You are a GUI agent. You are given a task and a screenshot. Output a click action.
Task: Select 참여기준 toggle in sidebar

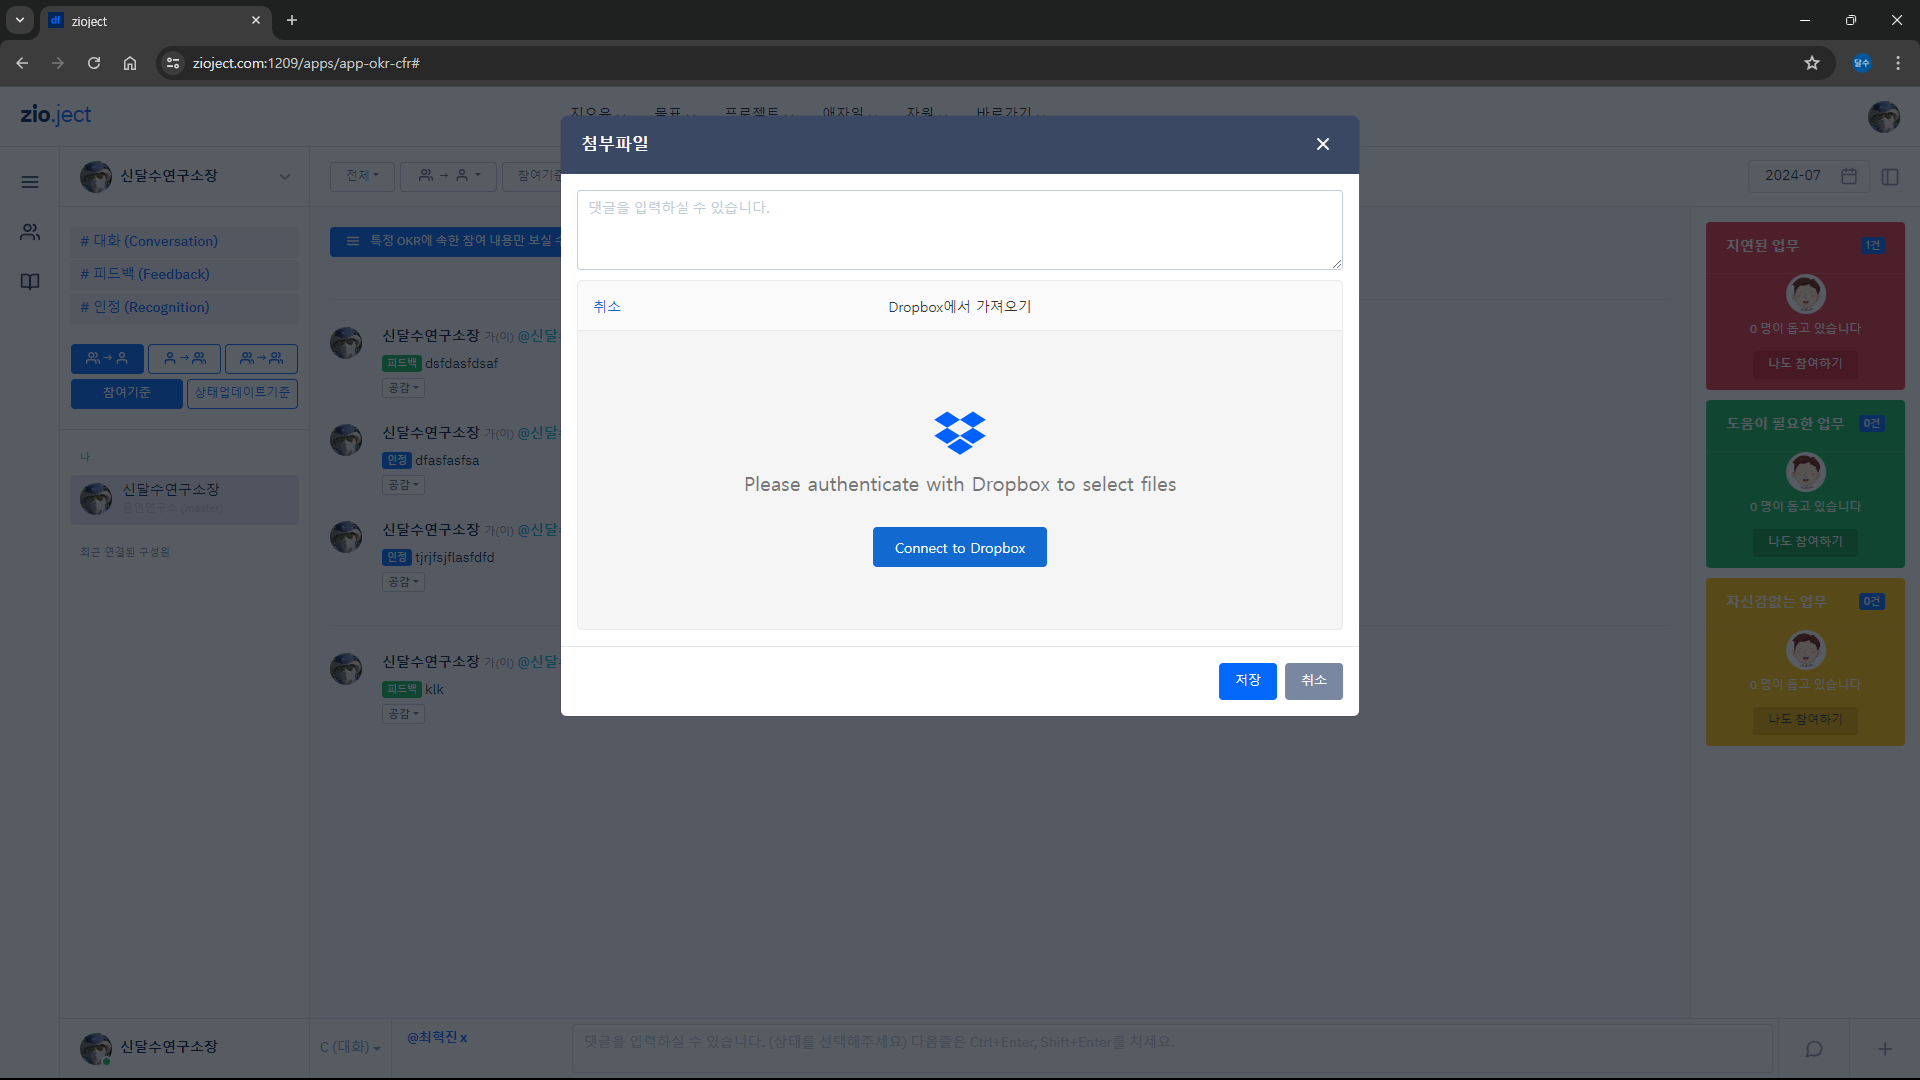tap(127, 393)
